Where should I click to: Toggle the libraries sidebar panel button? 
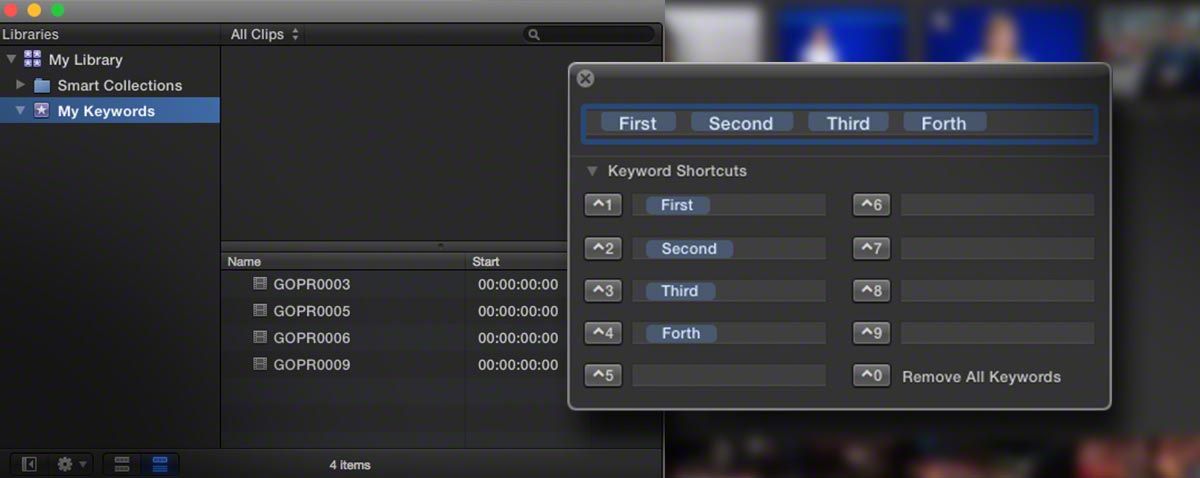(x=30, y=464)
